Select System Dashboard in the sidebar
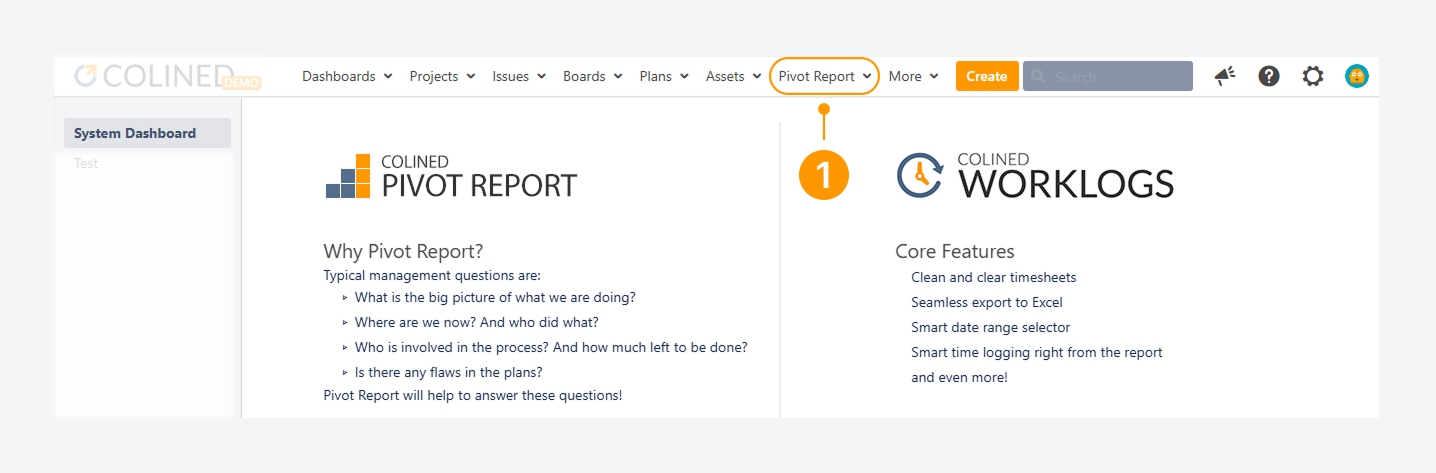1436x473 pixels. (x=147, y=133)
